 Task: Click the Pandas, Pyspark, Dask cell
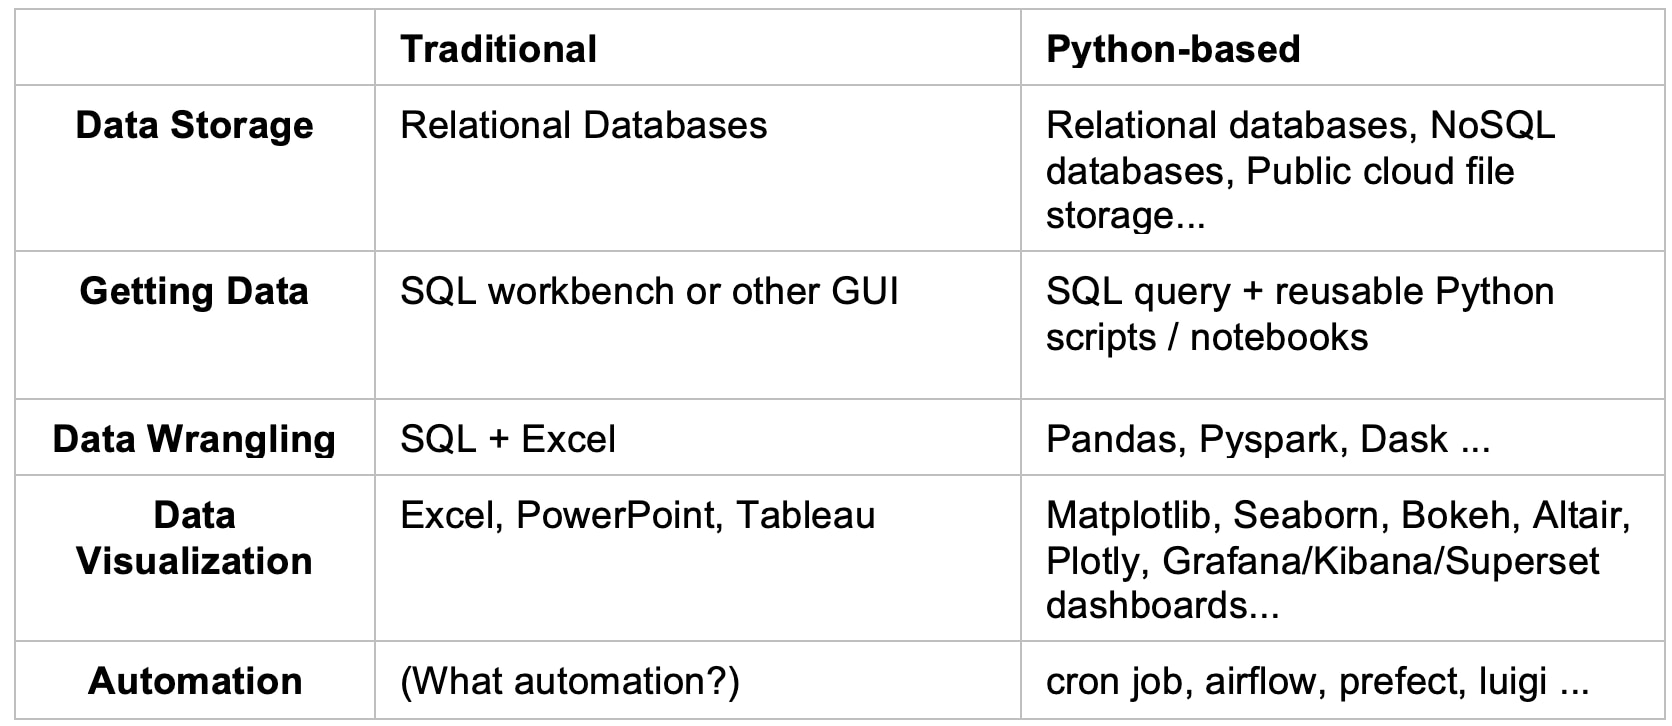click(x=1267, y=439)
